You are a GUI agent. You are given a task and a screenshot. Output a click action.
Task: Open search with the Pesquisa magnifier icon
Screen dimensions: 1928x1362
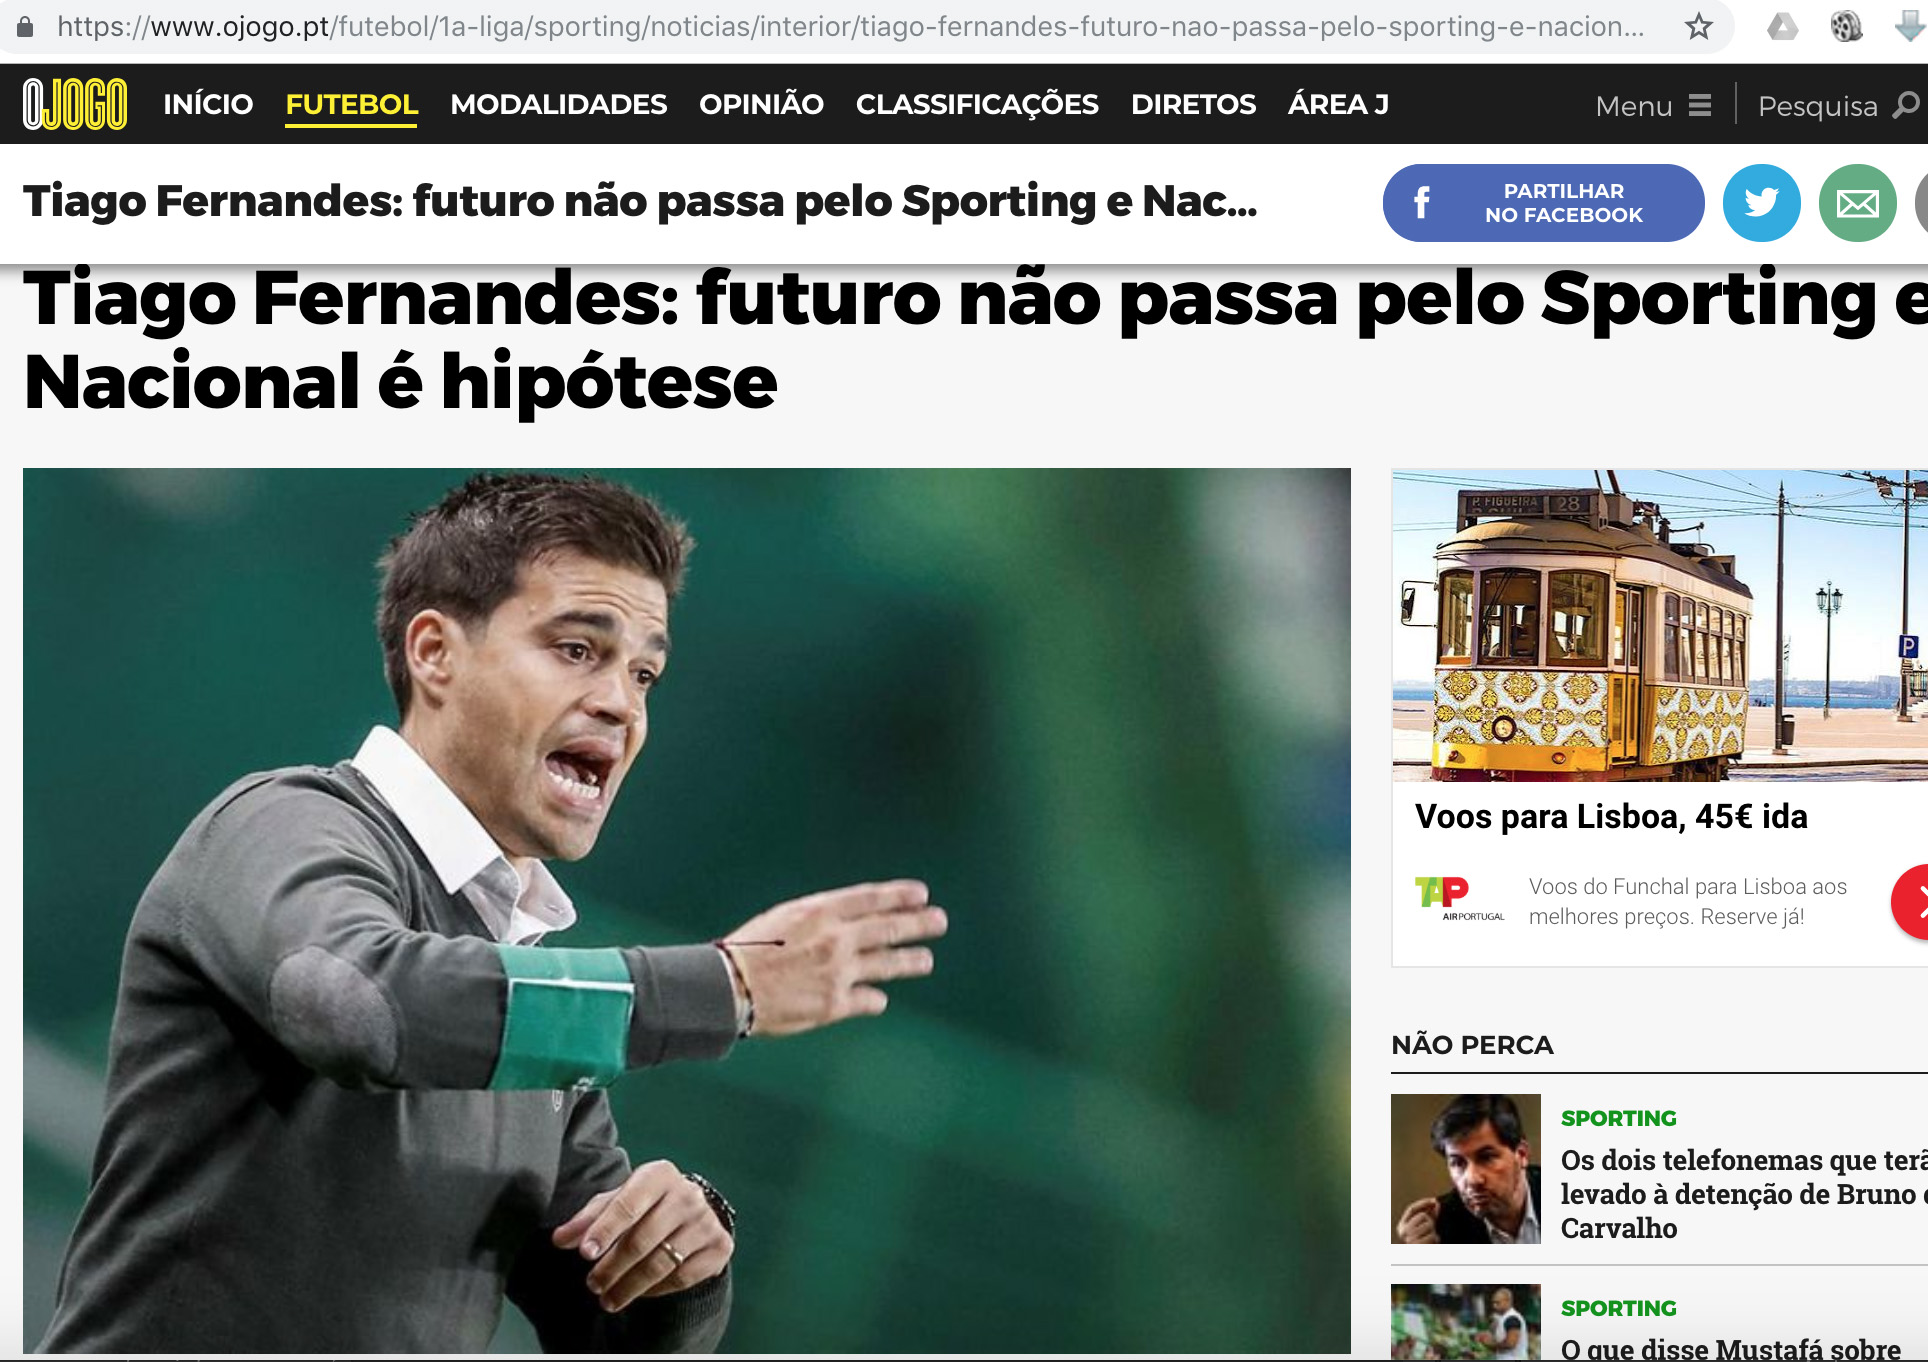pyautogui.click(x=1906, y=105)
